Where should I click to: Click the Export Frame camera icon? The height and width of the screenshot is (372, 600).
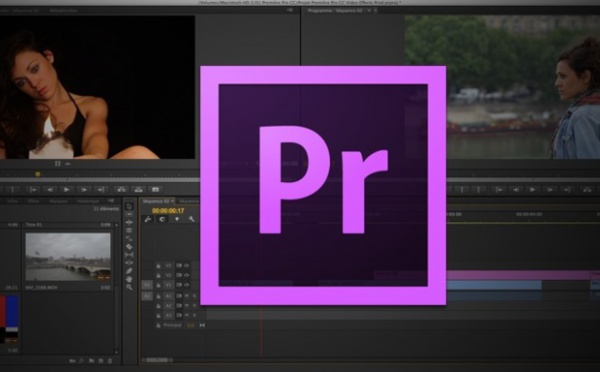pos(155,189)
